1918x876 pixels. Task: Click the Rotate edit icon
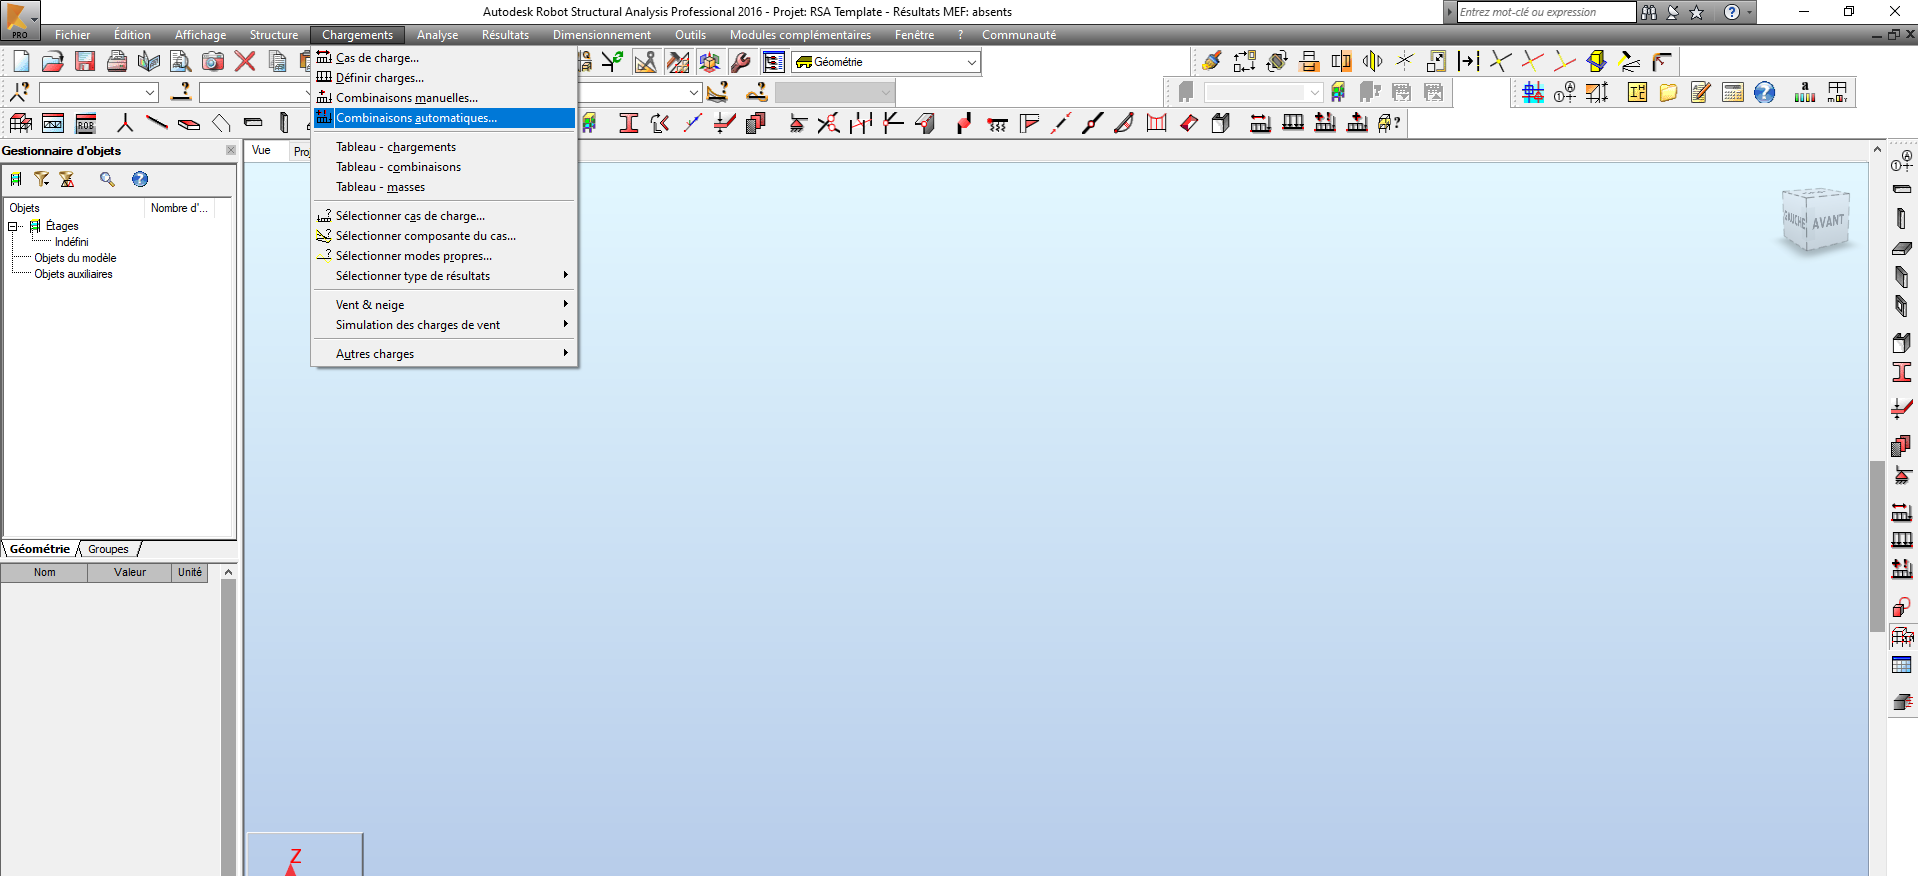1277,62
